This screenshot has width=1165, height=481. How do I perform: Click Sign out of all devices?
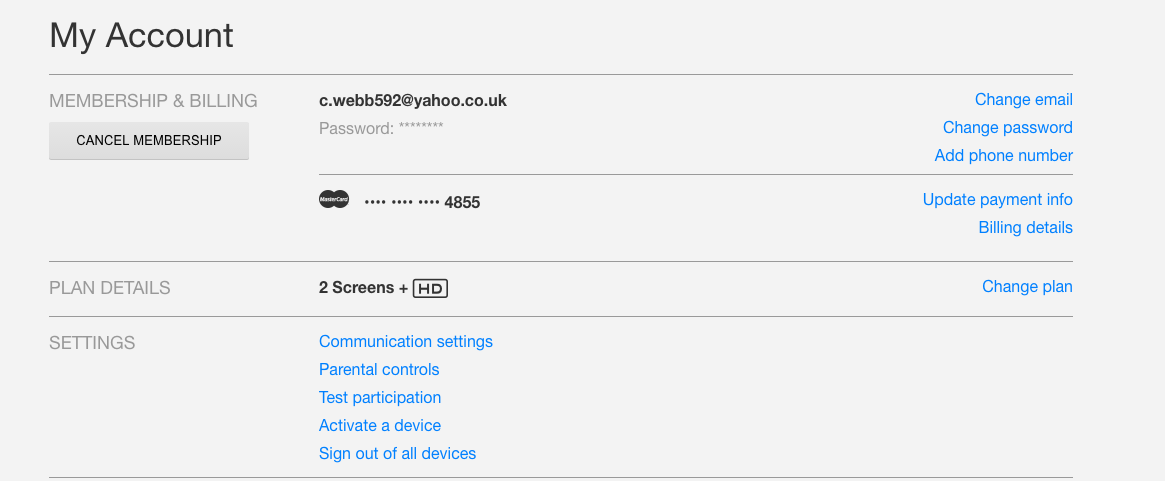tap(397, 454)
